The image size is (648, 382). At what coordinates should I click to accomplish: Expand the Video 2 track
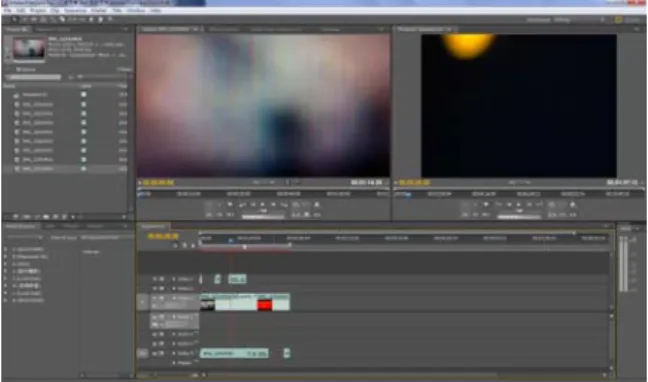(174, 288)
